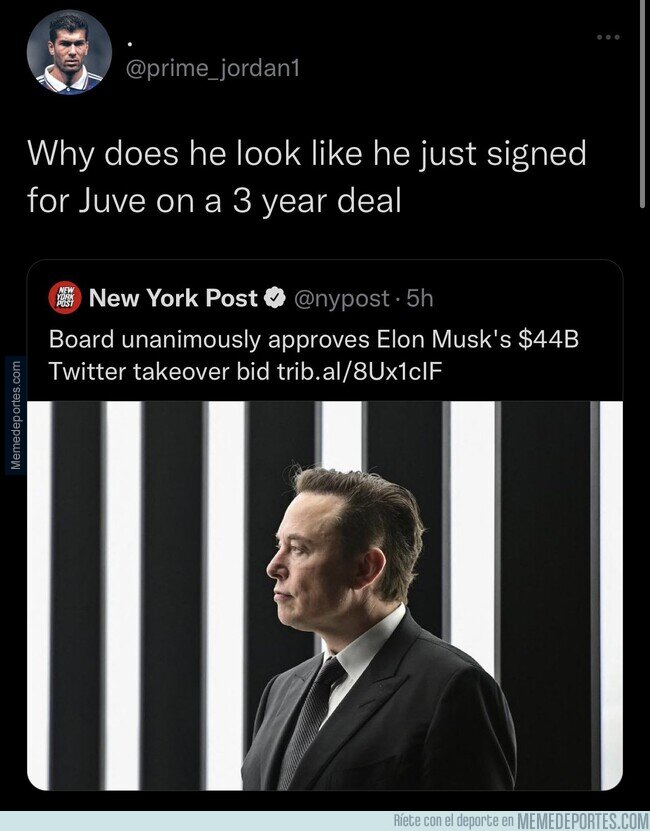Click the "for Juve on a 3 year deal" line
Image resolution: width=650 pixels, height=831 pixels.
click(x=213, y=200)
